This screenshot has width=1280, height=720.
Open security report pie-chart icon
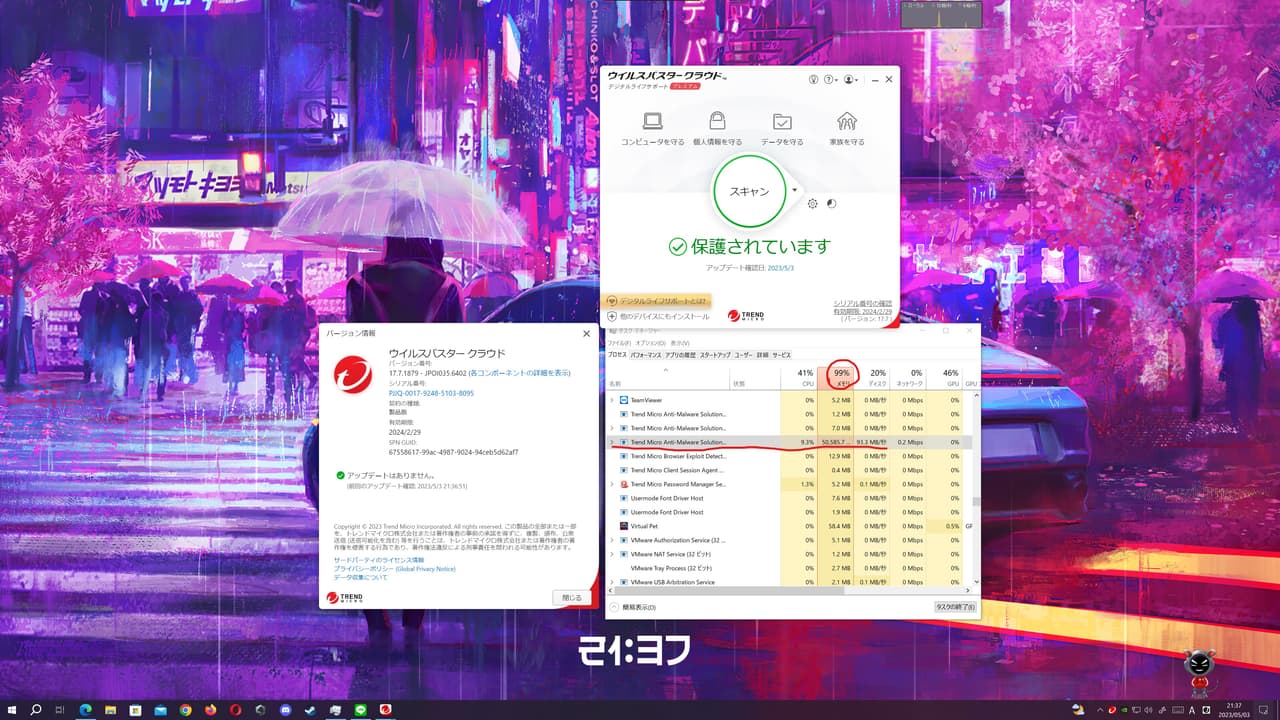point(831,204)
